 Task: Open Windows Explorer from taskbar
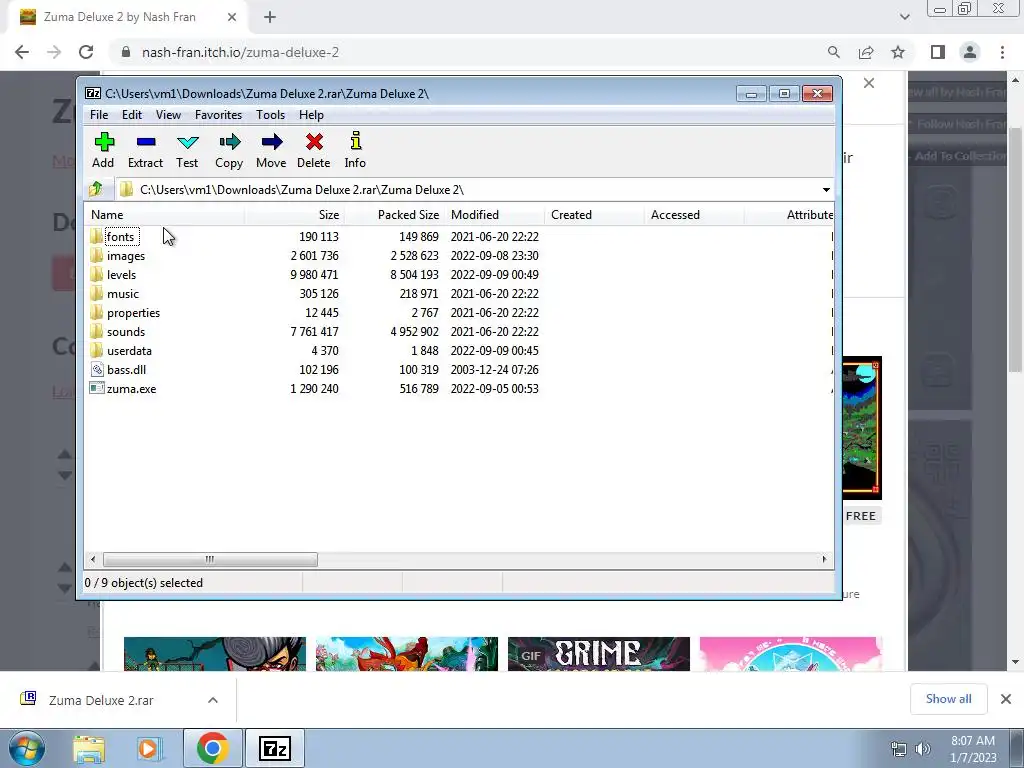click(x=89, y=748)
